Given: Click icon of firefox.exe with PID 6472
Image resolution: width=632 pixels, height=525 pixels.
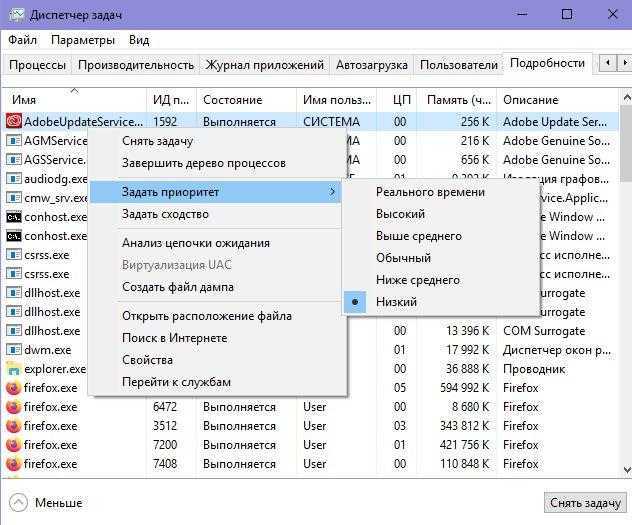Looking at the screenshot, I should [x=13, y=407].
